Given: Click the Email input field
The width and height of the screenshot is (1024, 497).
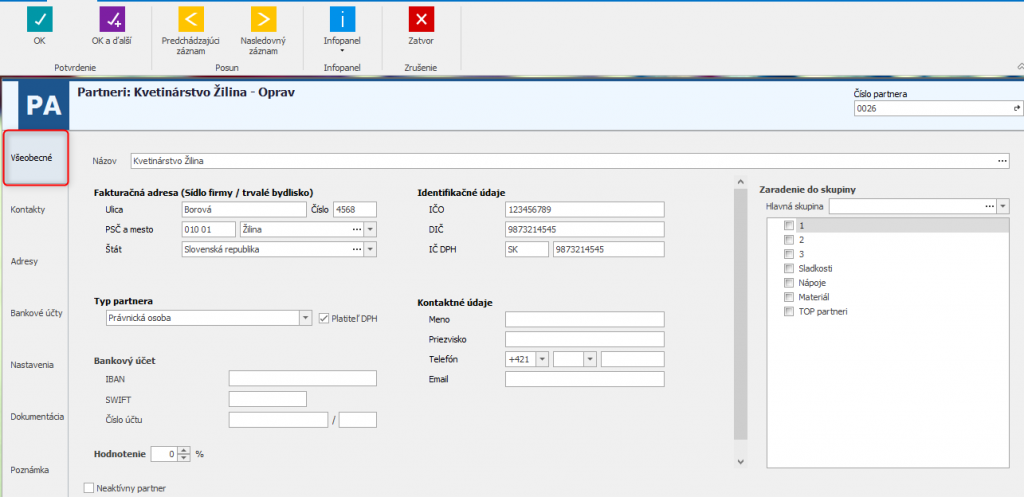Looking at the screenshot, I should 584,379.
